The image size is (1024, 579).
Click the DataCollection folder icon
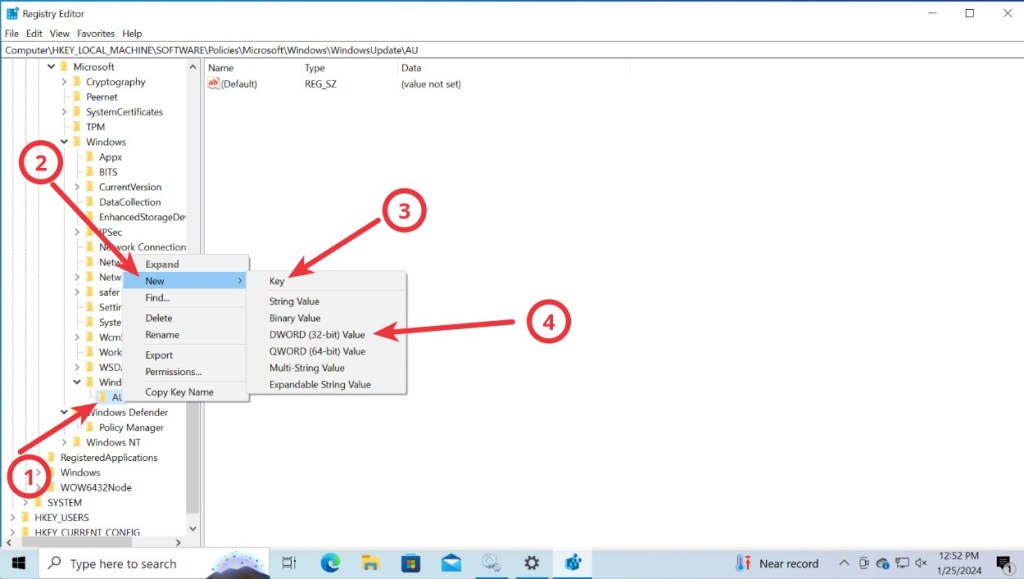90,202
